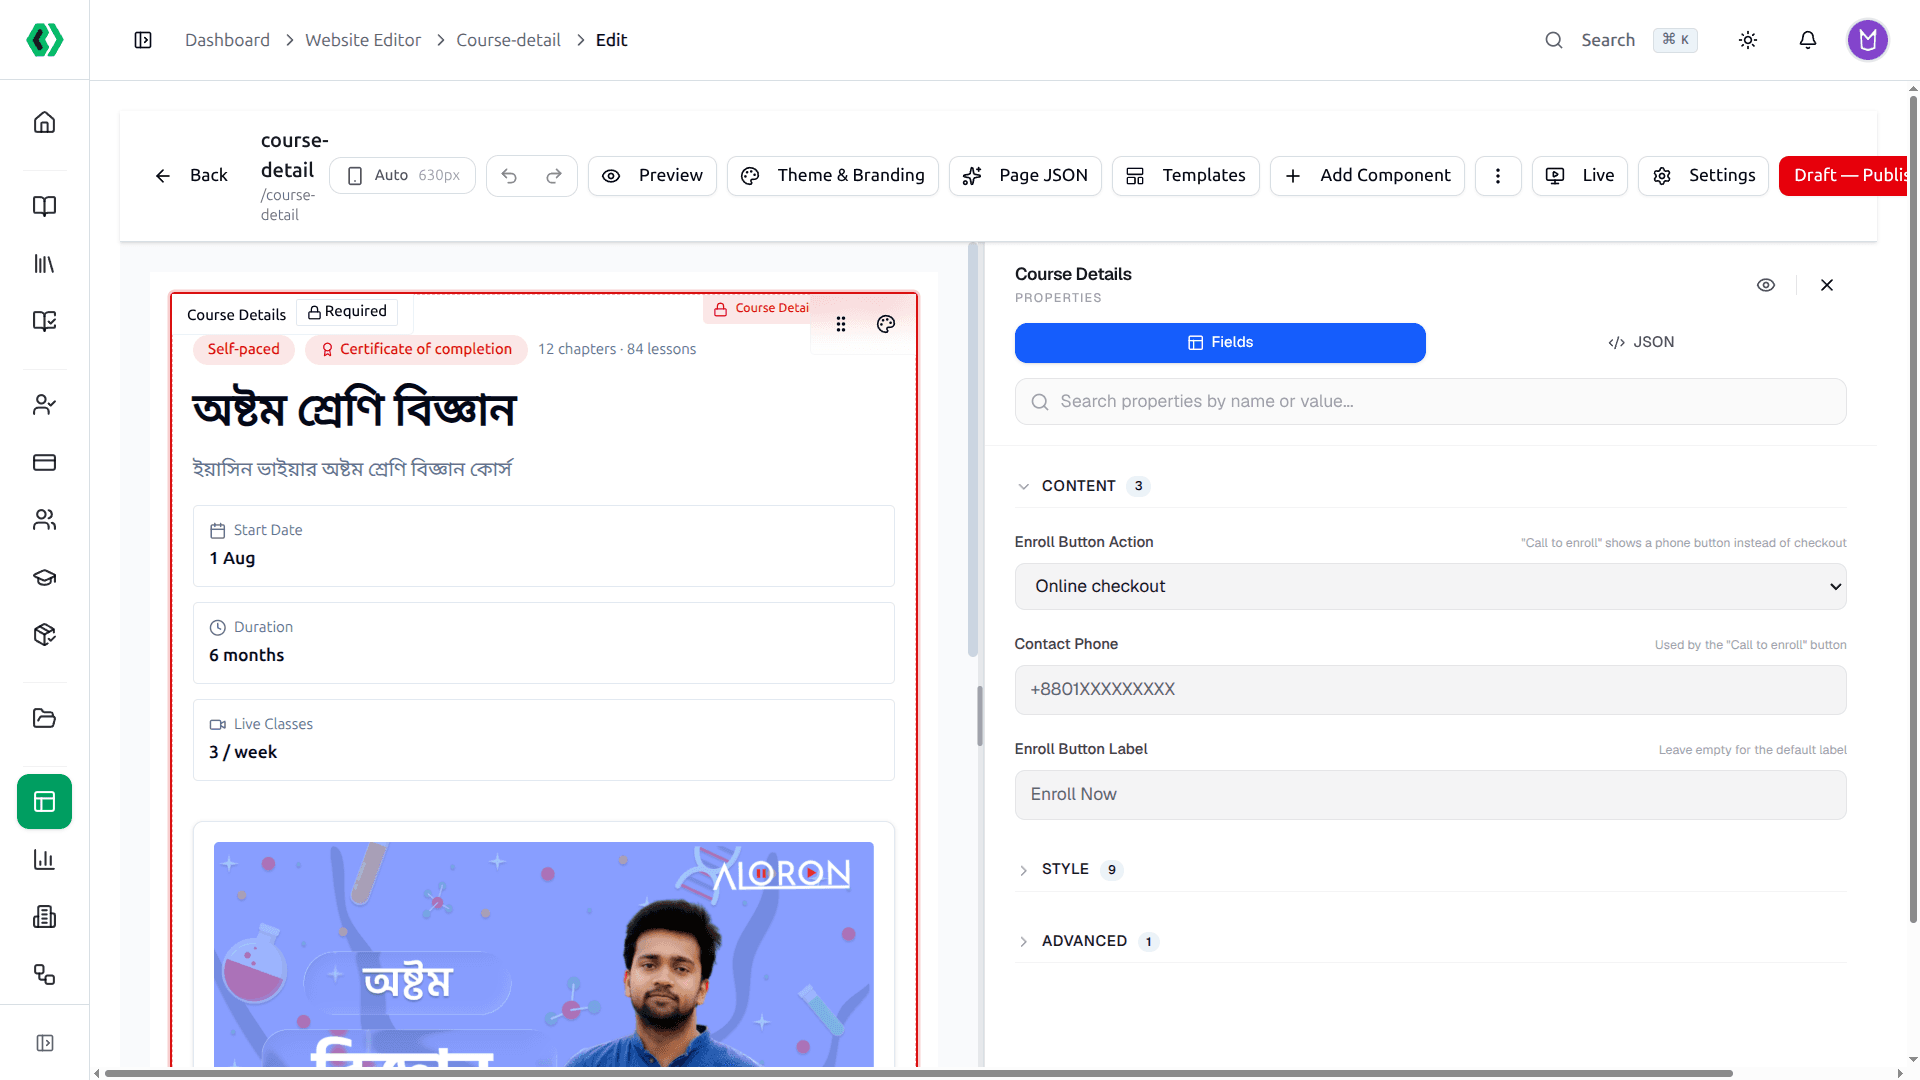The height and width of the screenshot is (1080, 1920).
Task: Open the component palette style icon
Action: point(886,324)
